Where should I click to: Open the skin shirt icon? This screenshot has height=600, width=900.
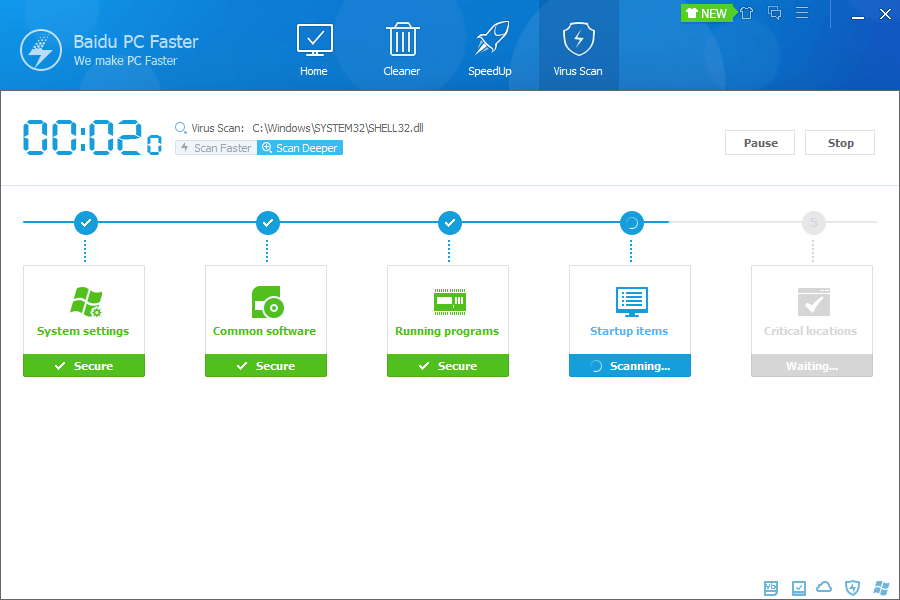(x=746, y=13)
